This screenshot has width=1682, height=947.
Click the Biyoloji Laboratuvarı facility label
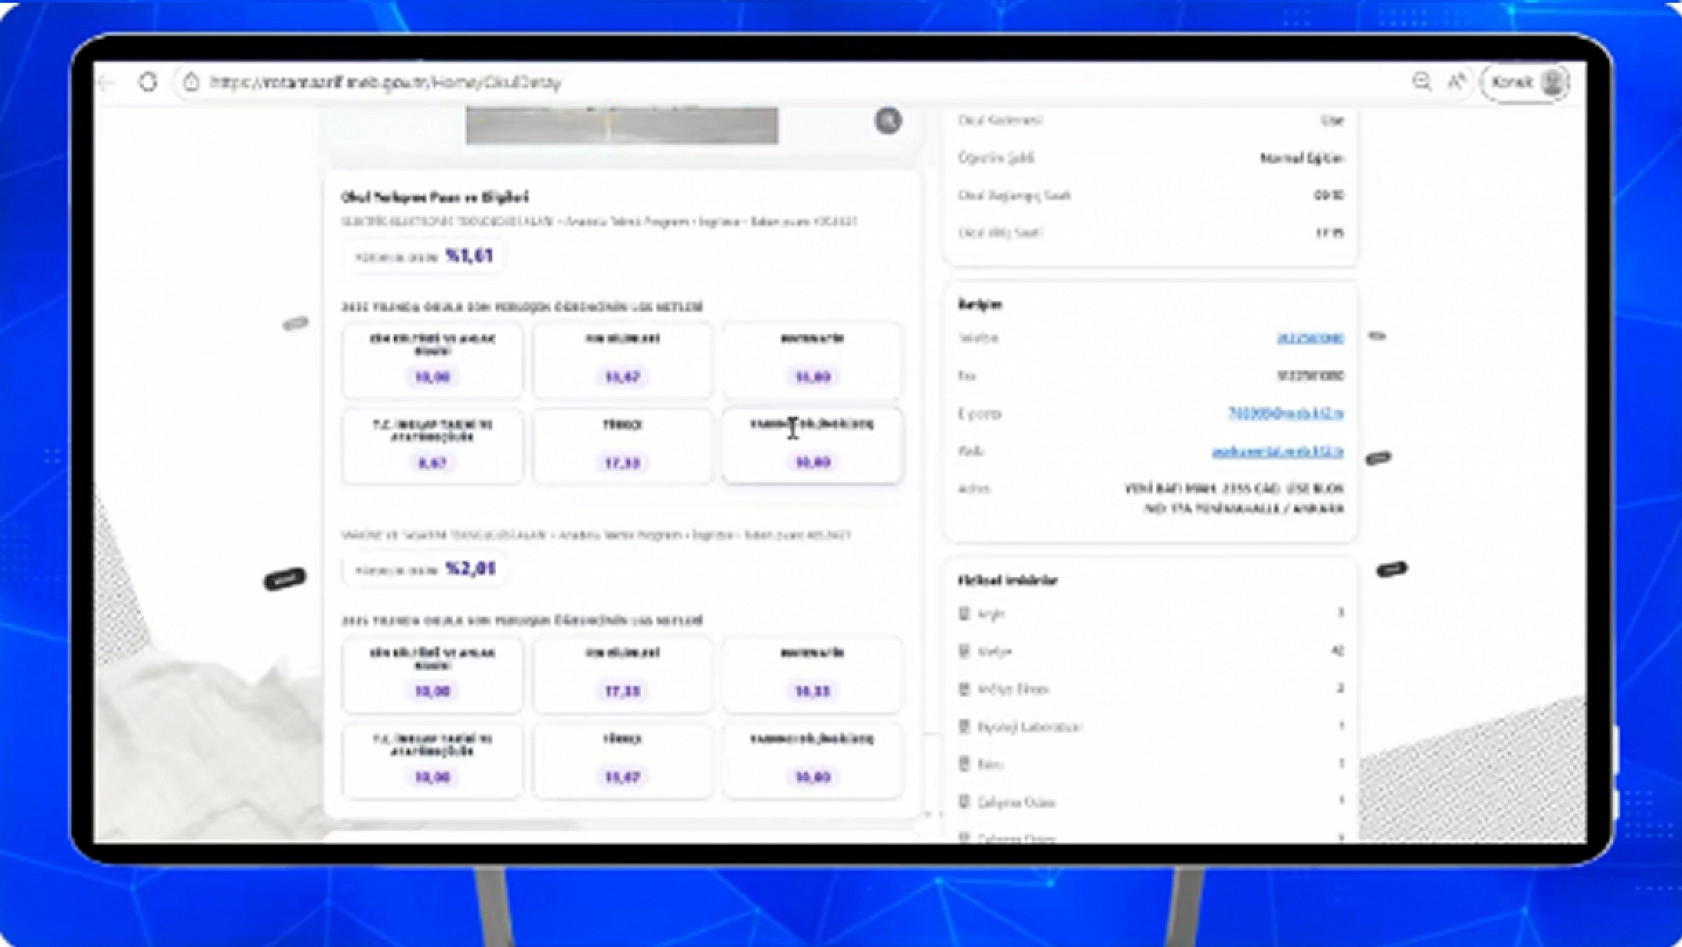[1030, 727]
